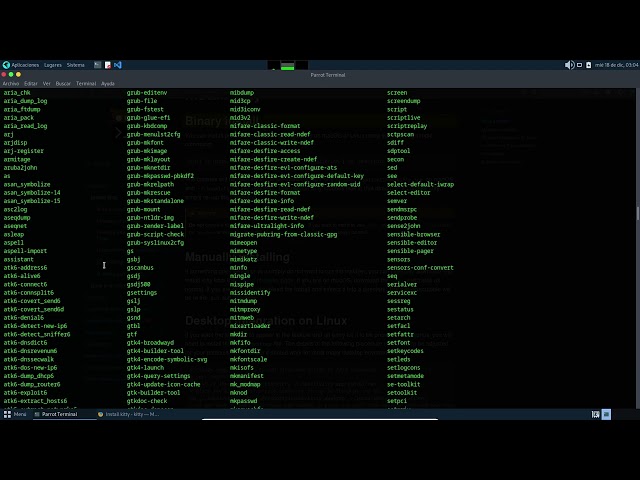The height and width of the screenshot is (480, 640).
Task: Click the text armitage
Action: 17,159
